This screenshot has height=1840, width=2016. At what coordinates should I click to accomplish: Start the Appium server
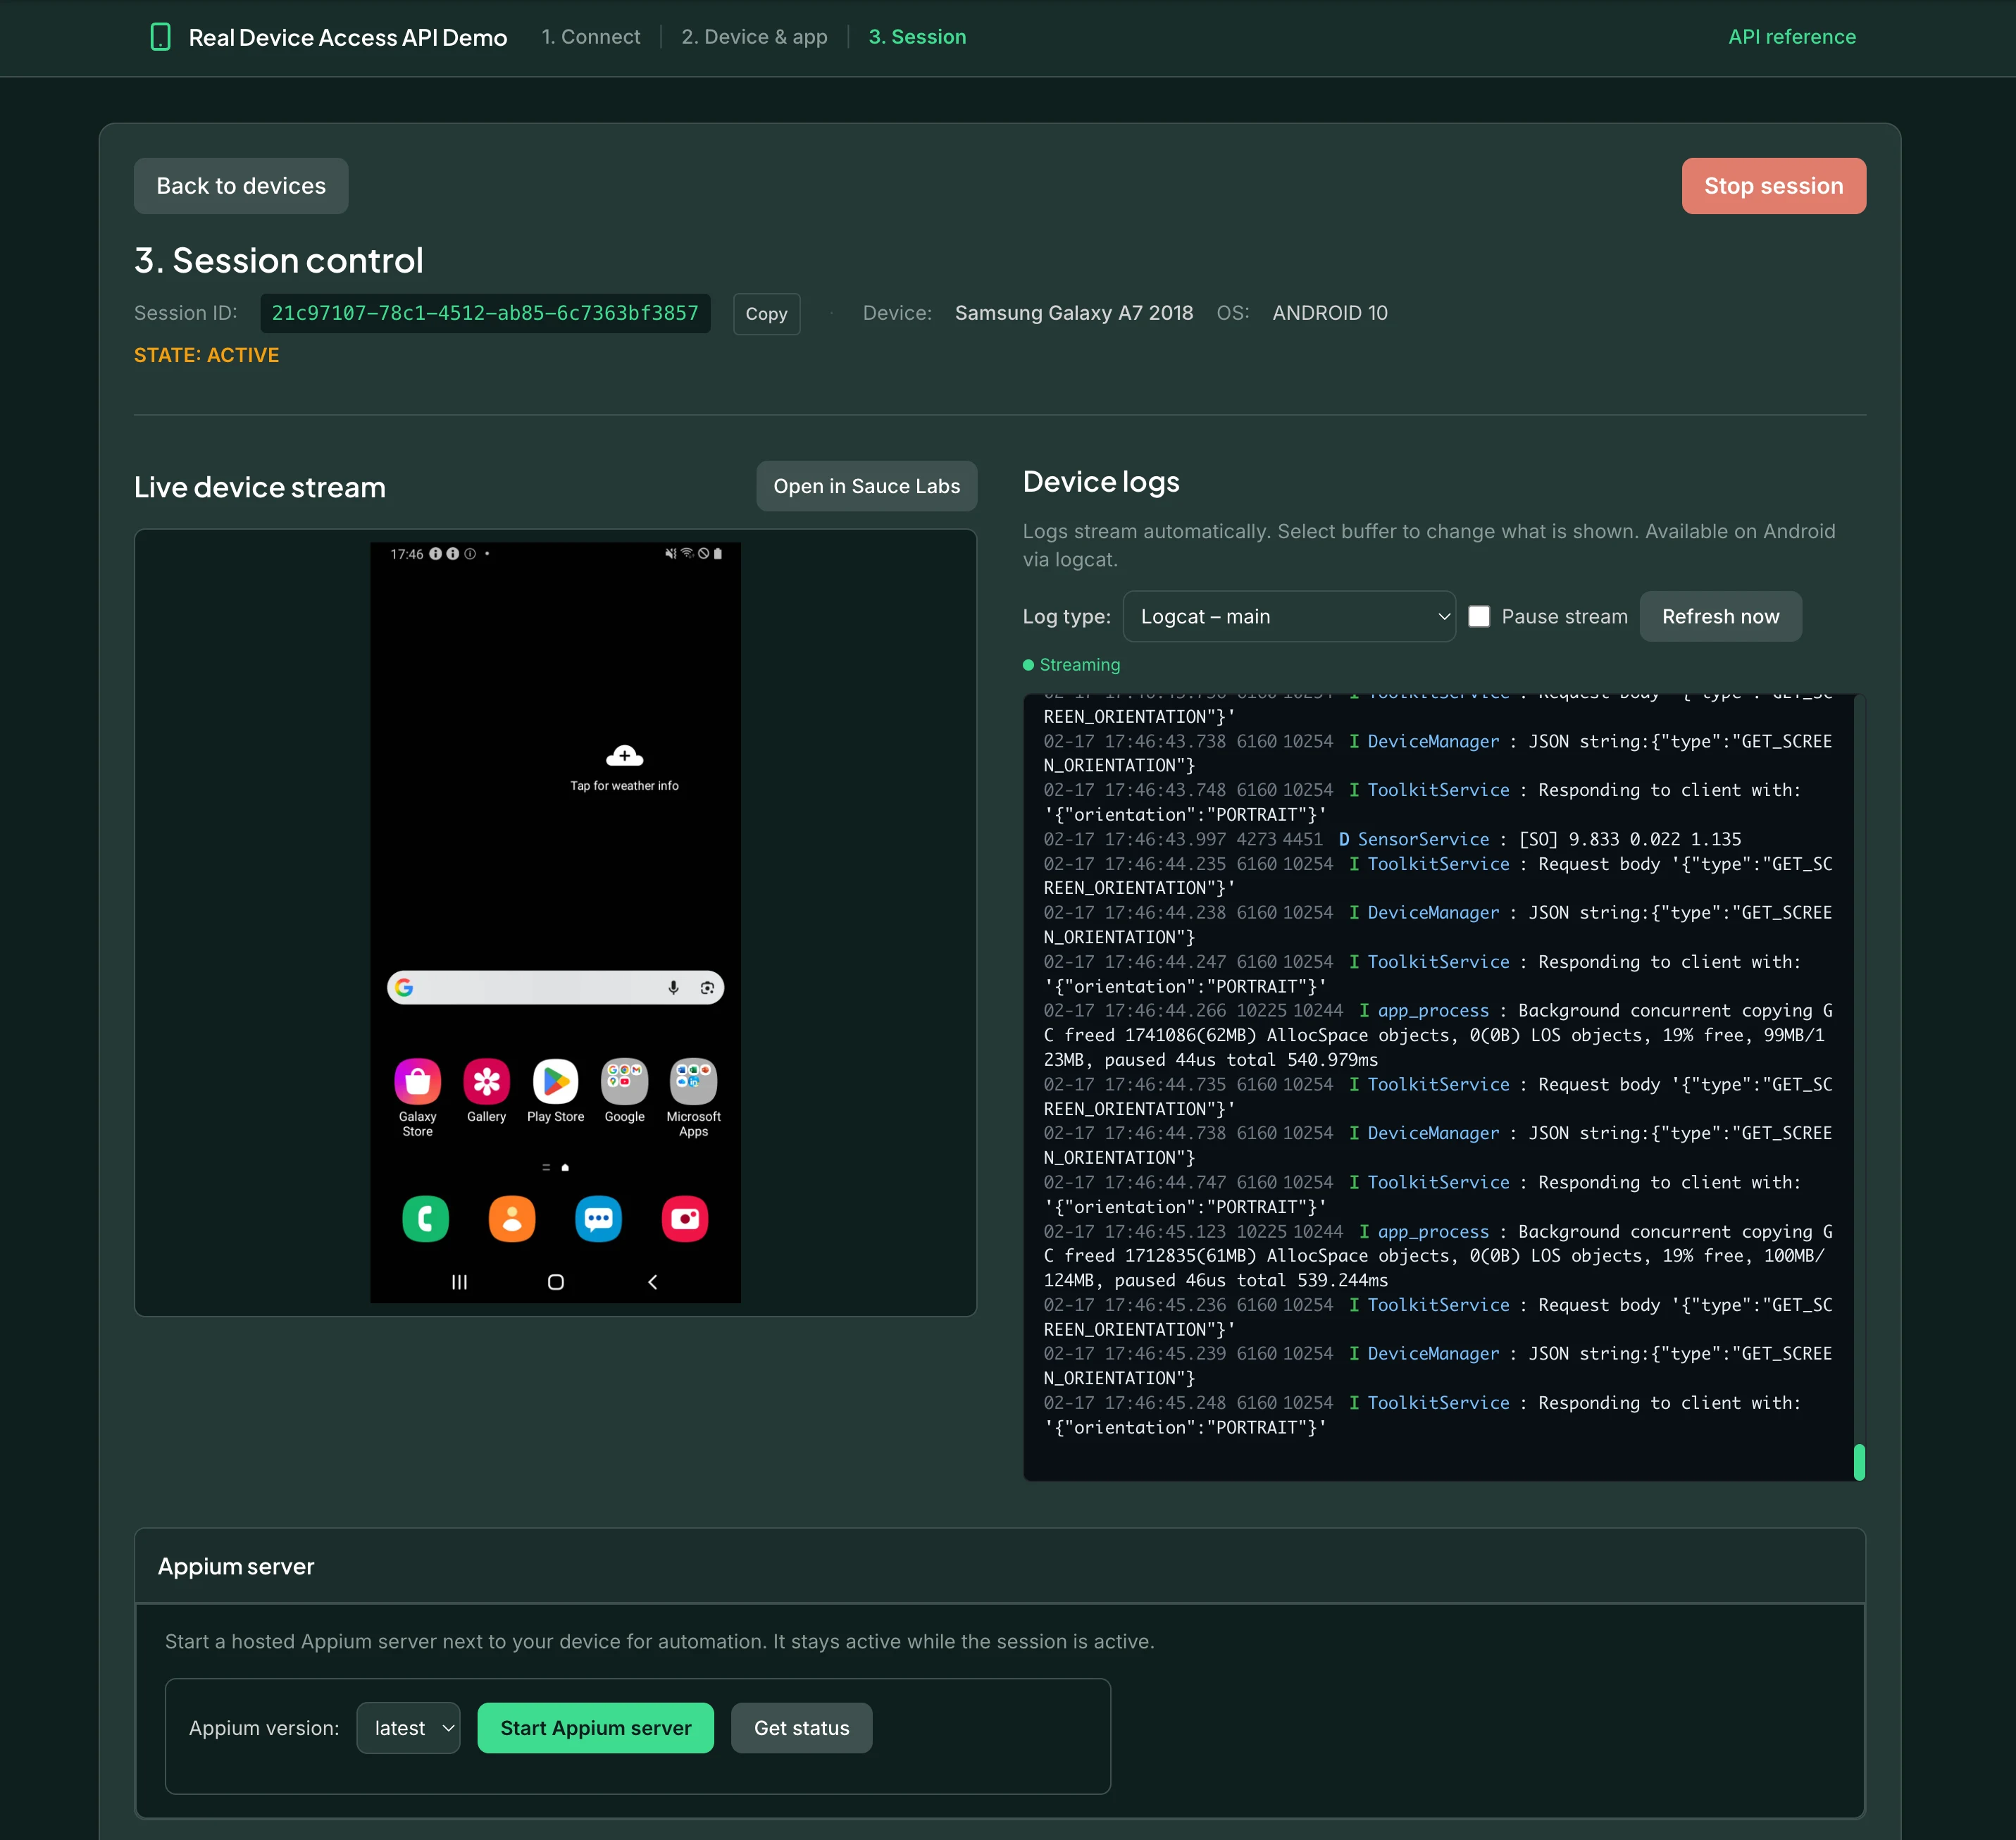point(595,1727)
